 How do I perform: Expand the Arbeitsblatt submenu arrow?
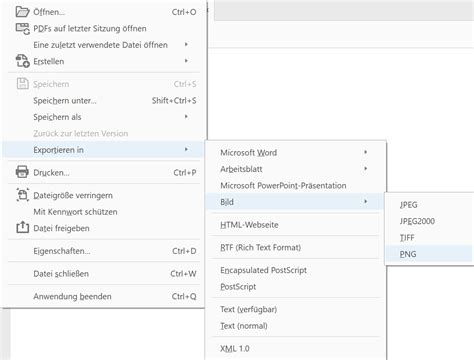(x=366, y=169)
